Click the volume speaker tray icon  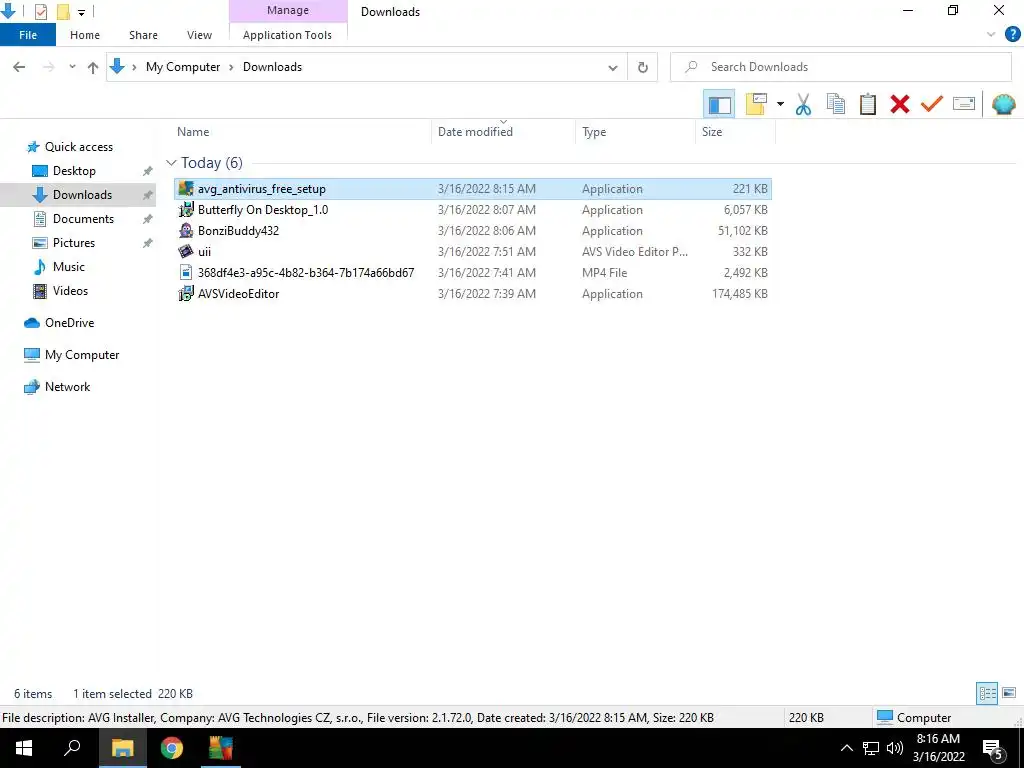tap(895, 748)
